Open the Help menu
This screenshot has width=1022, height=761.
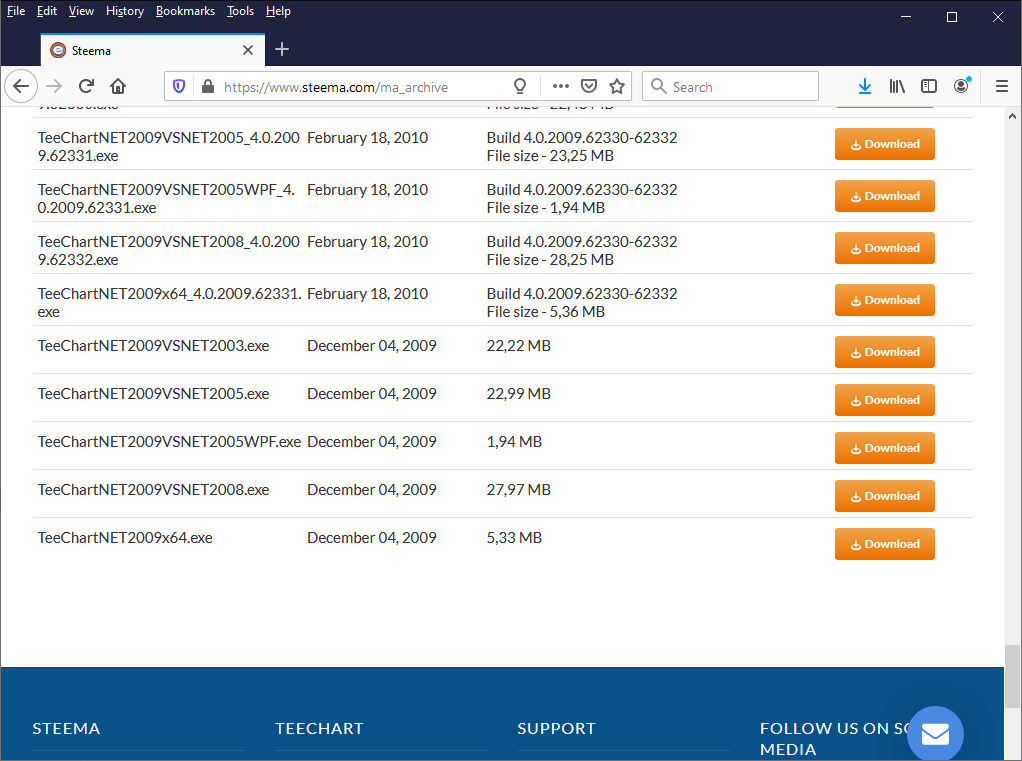[278, 11]
